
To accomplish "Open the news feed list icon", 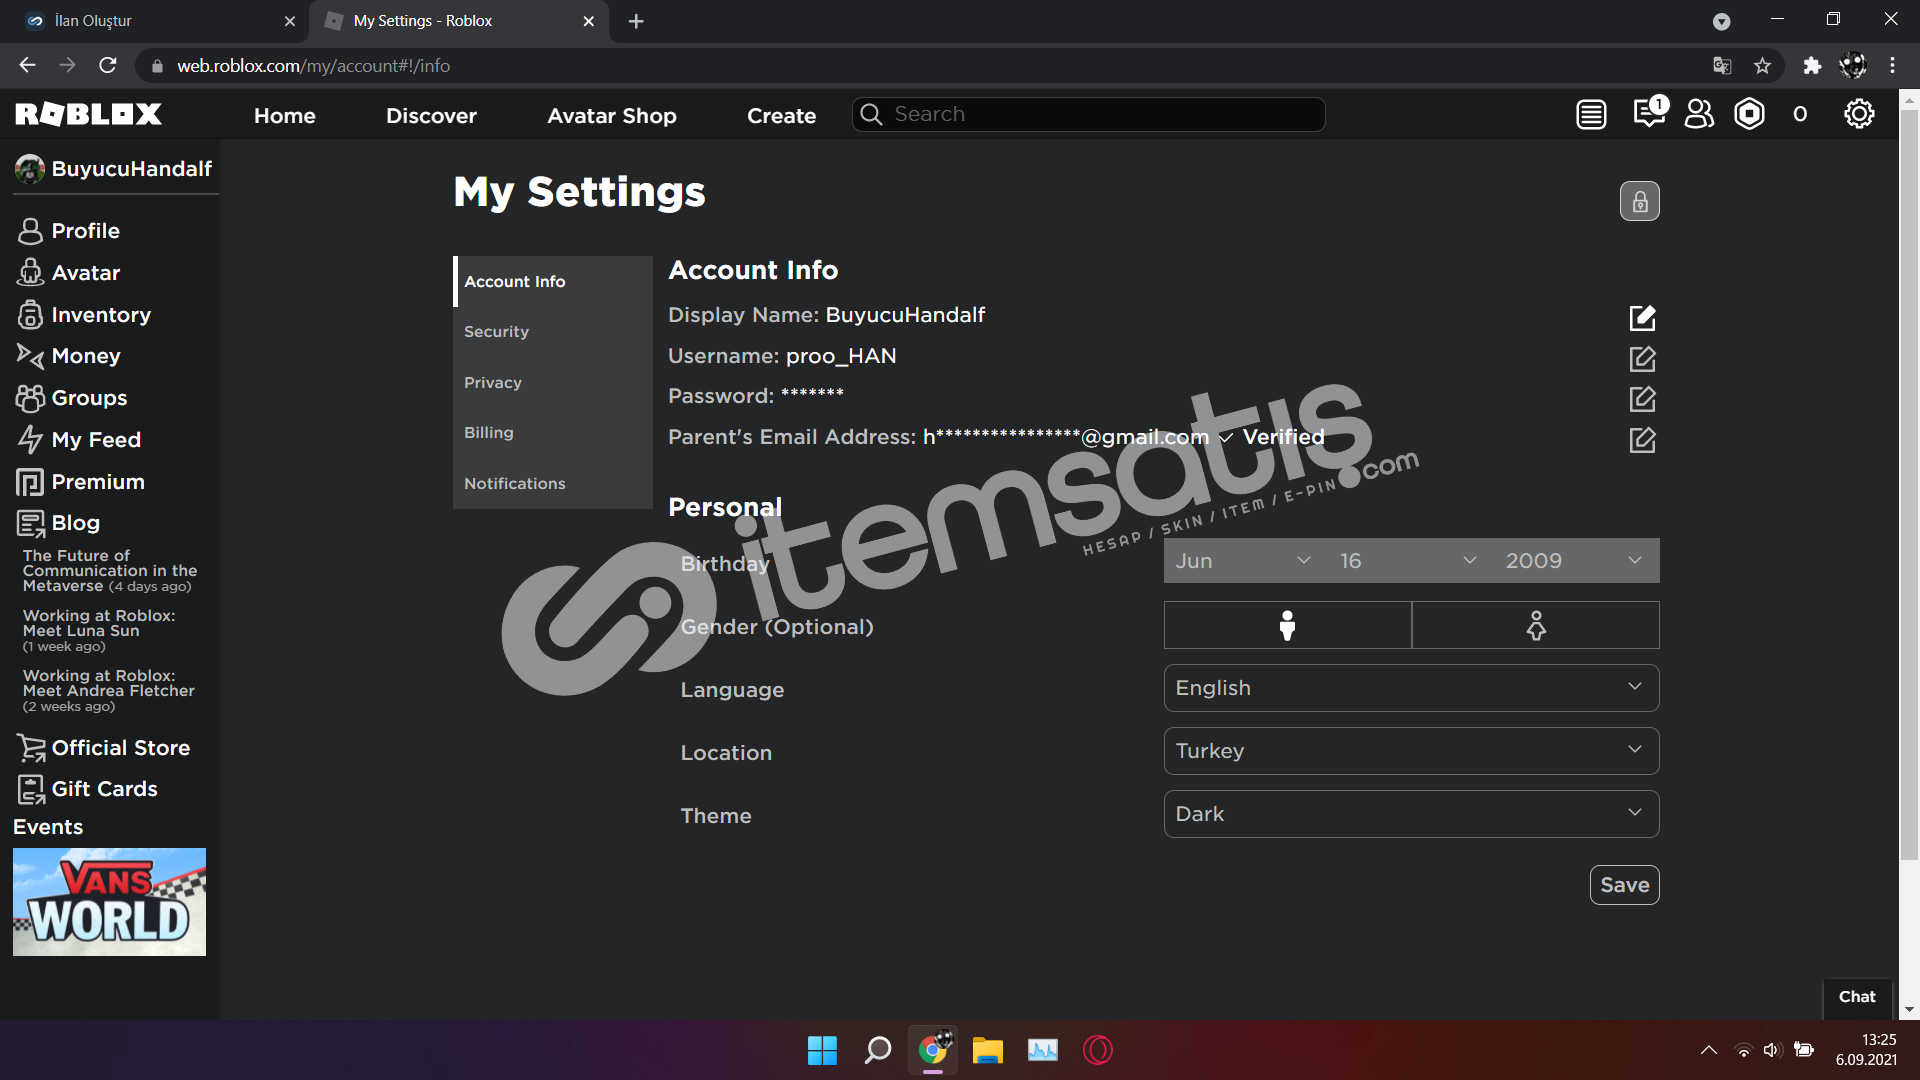I will [x=1591, y=115].
